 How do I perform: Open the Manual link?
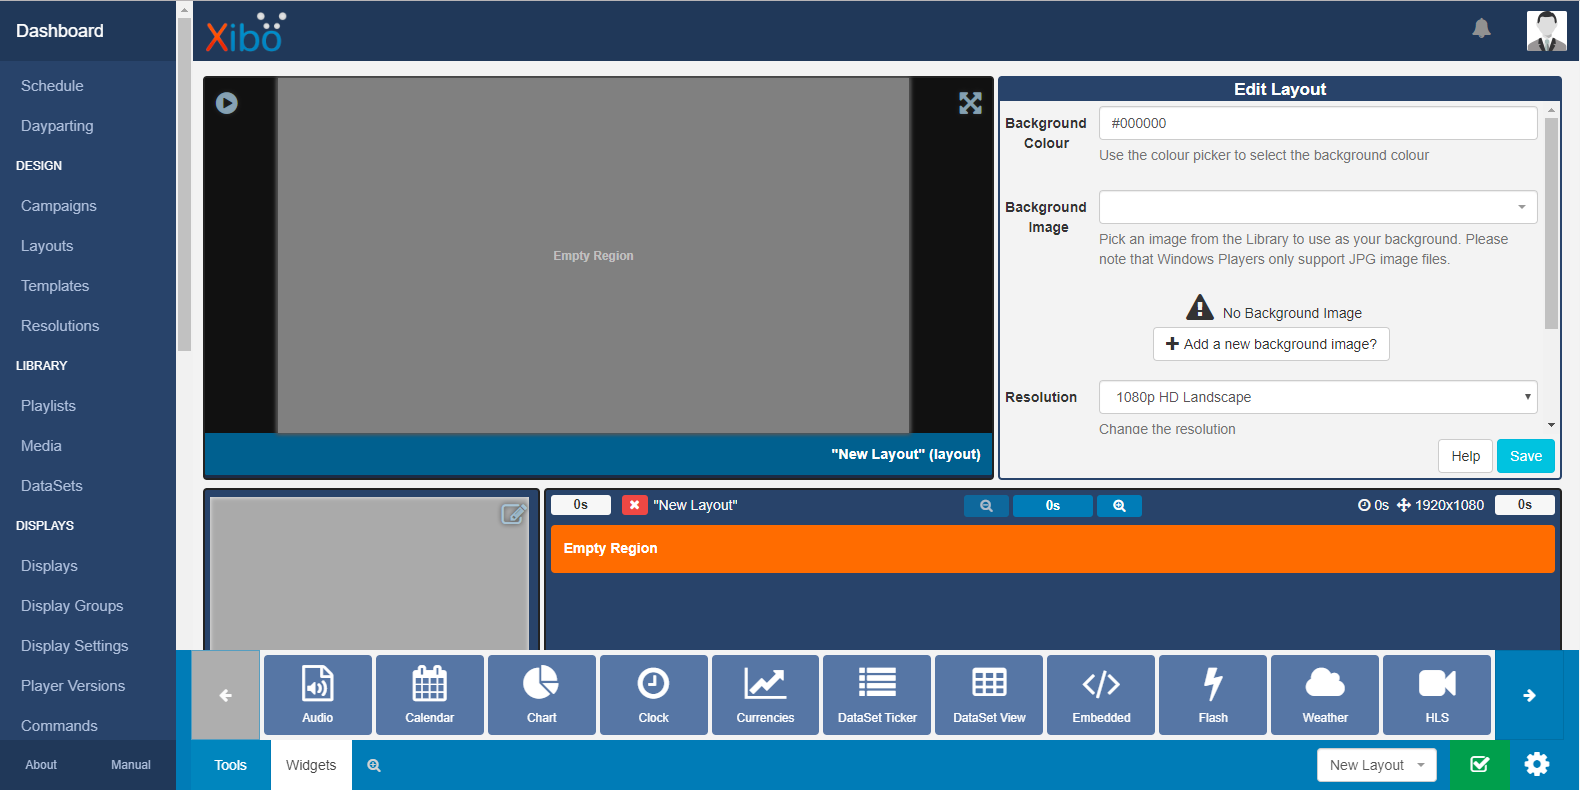tap(131, 765)
